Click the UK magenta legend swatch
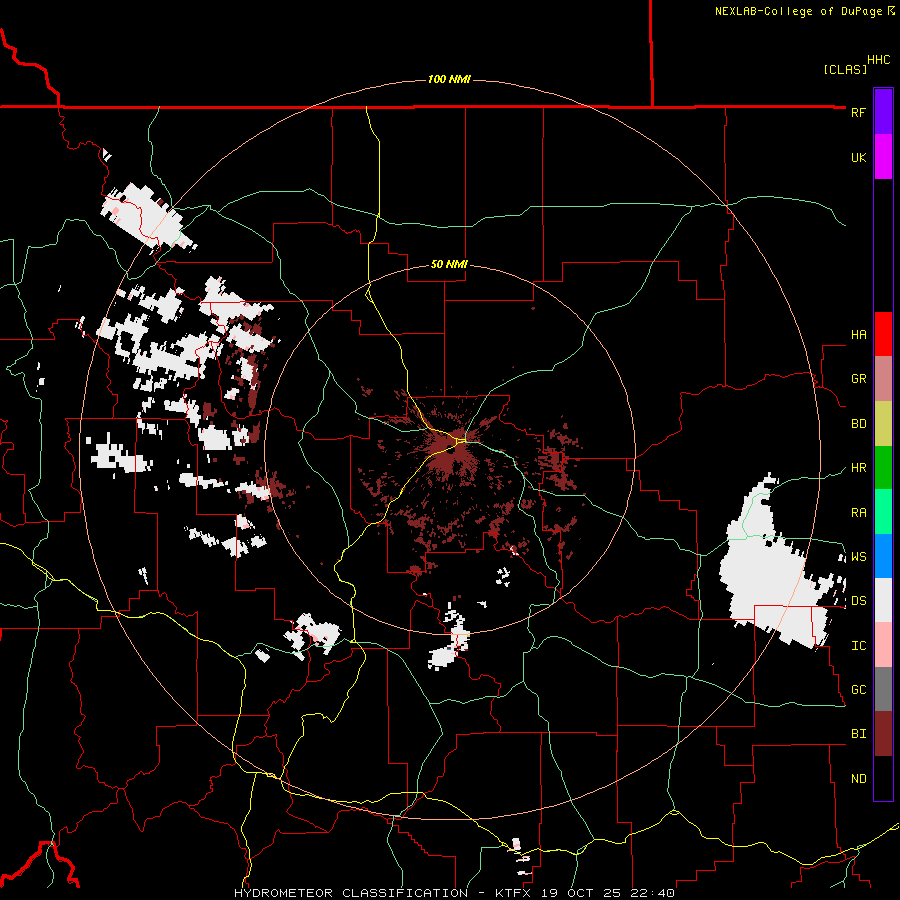 coord(883,157)
